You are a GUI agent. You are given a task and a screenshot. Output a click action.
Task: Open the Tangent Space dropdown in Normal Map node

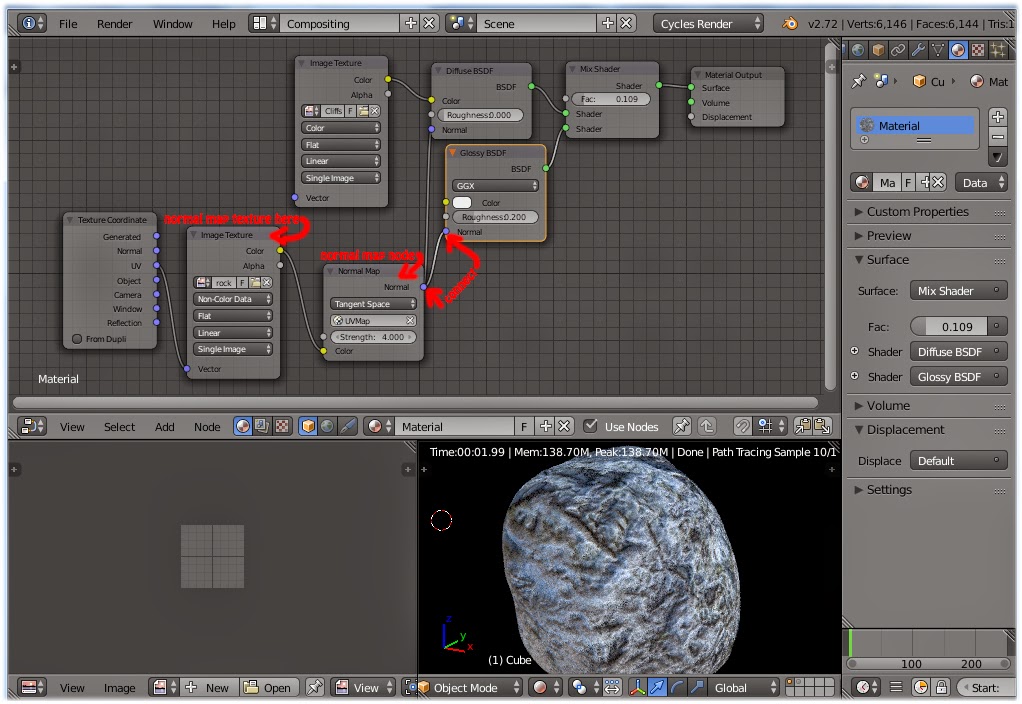[x=374, y=304]
